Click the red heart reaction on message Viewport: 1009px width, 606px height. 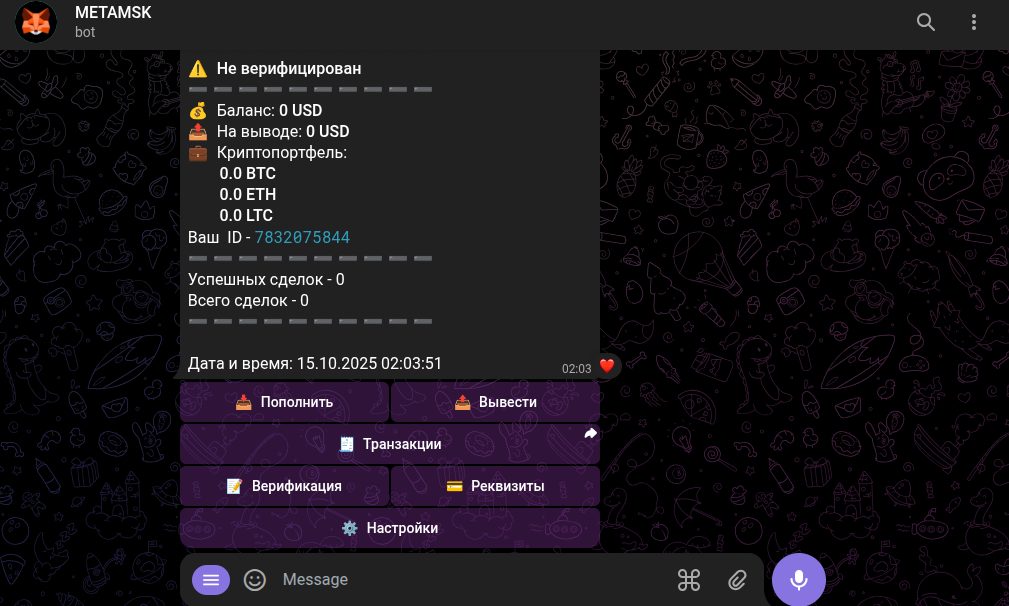click(607, 366)
